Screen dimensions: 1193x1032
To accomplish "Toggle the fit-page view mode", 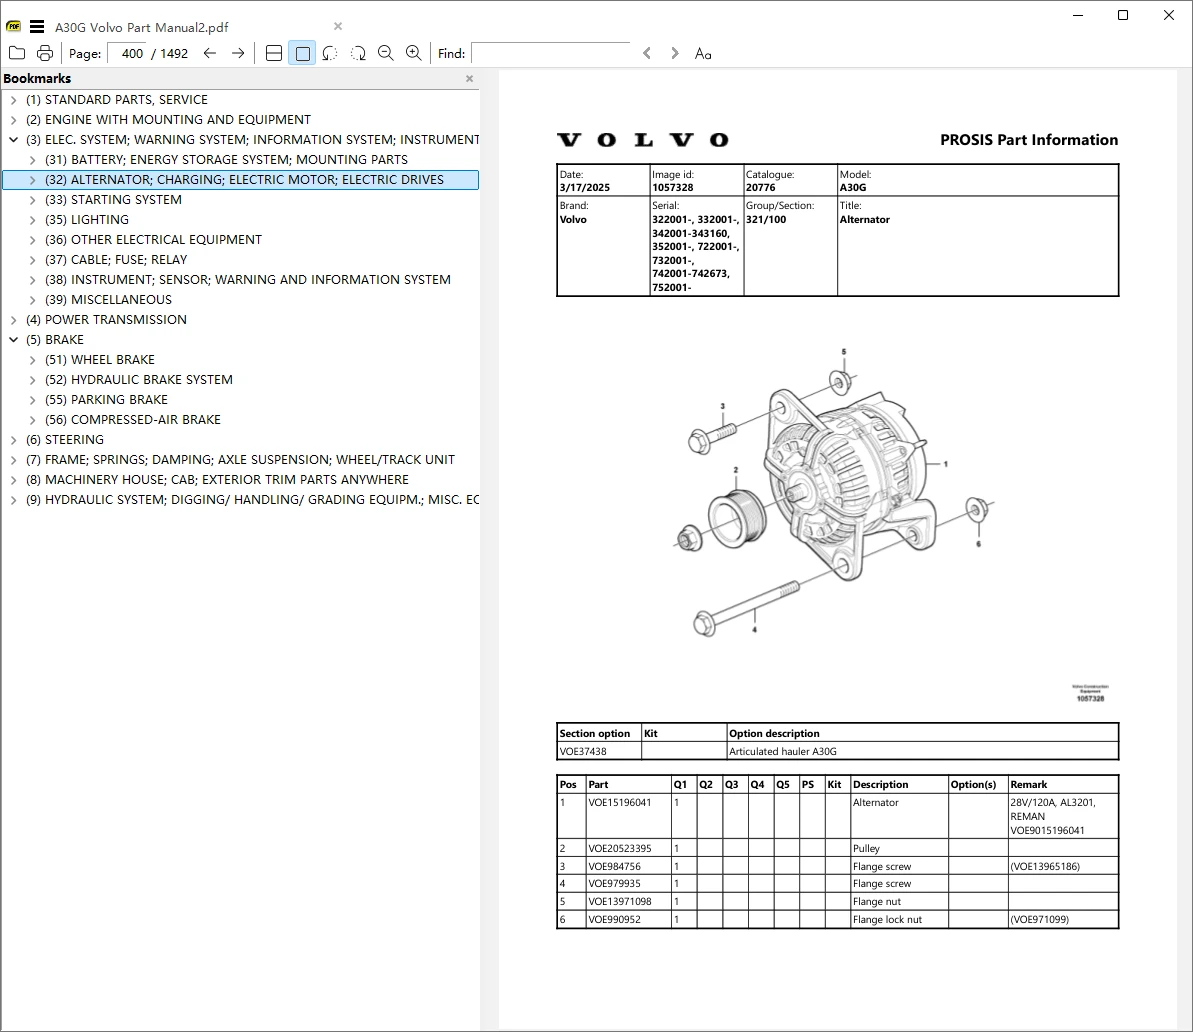I will tap(302, 53).
